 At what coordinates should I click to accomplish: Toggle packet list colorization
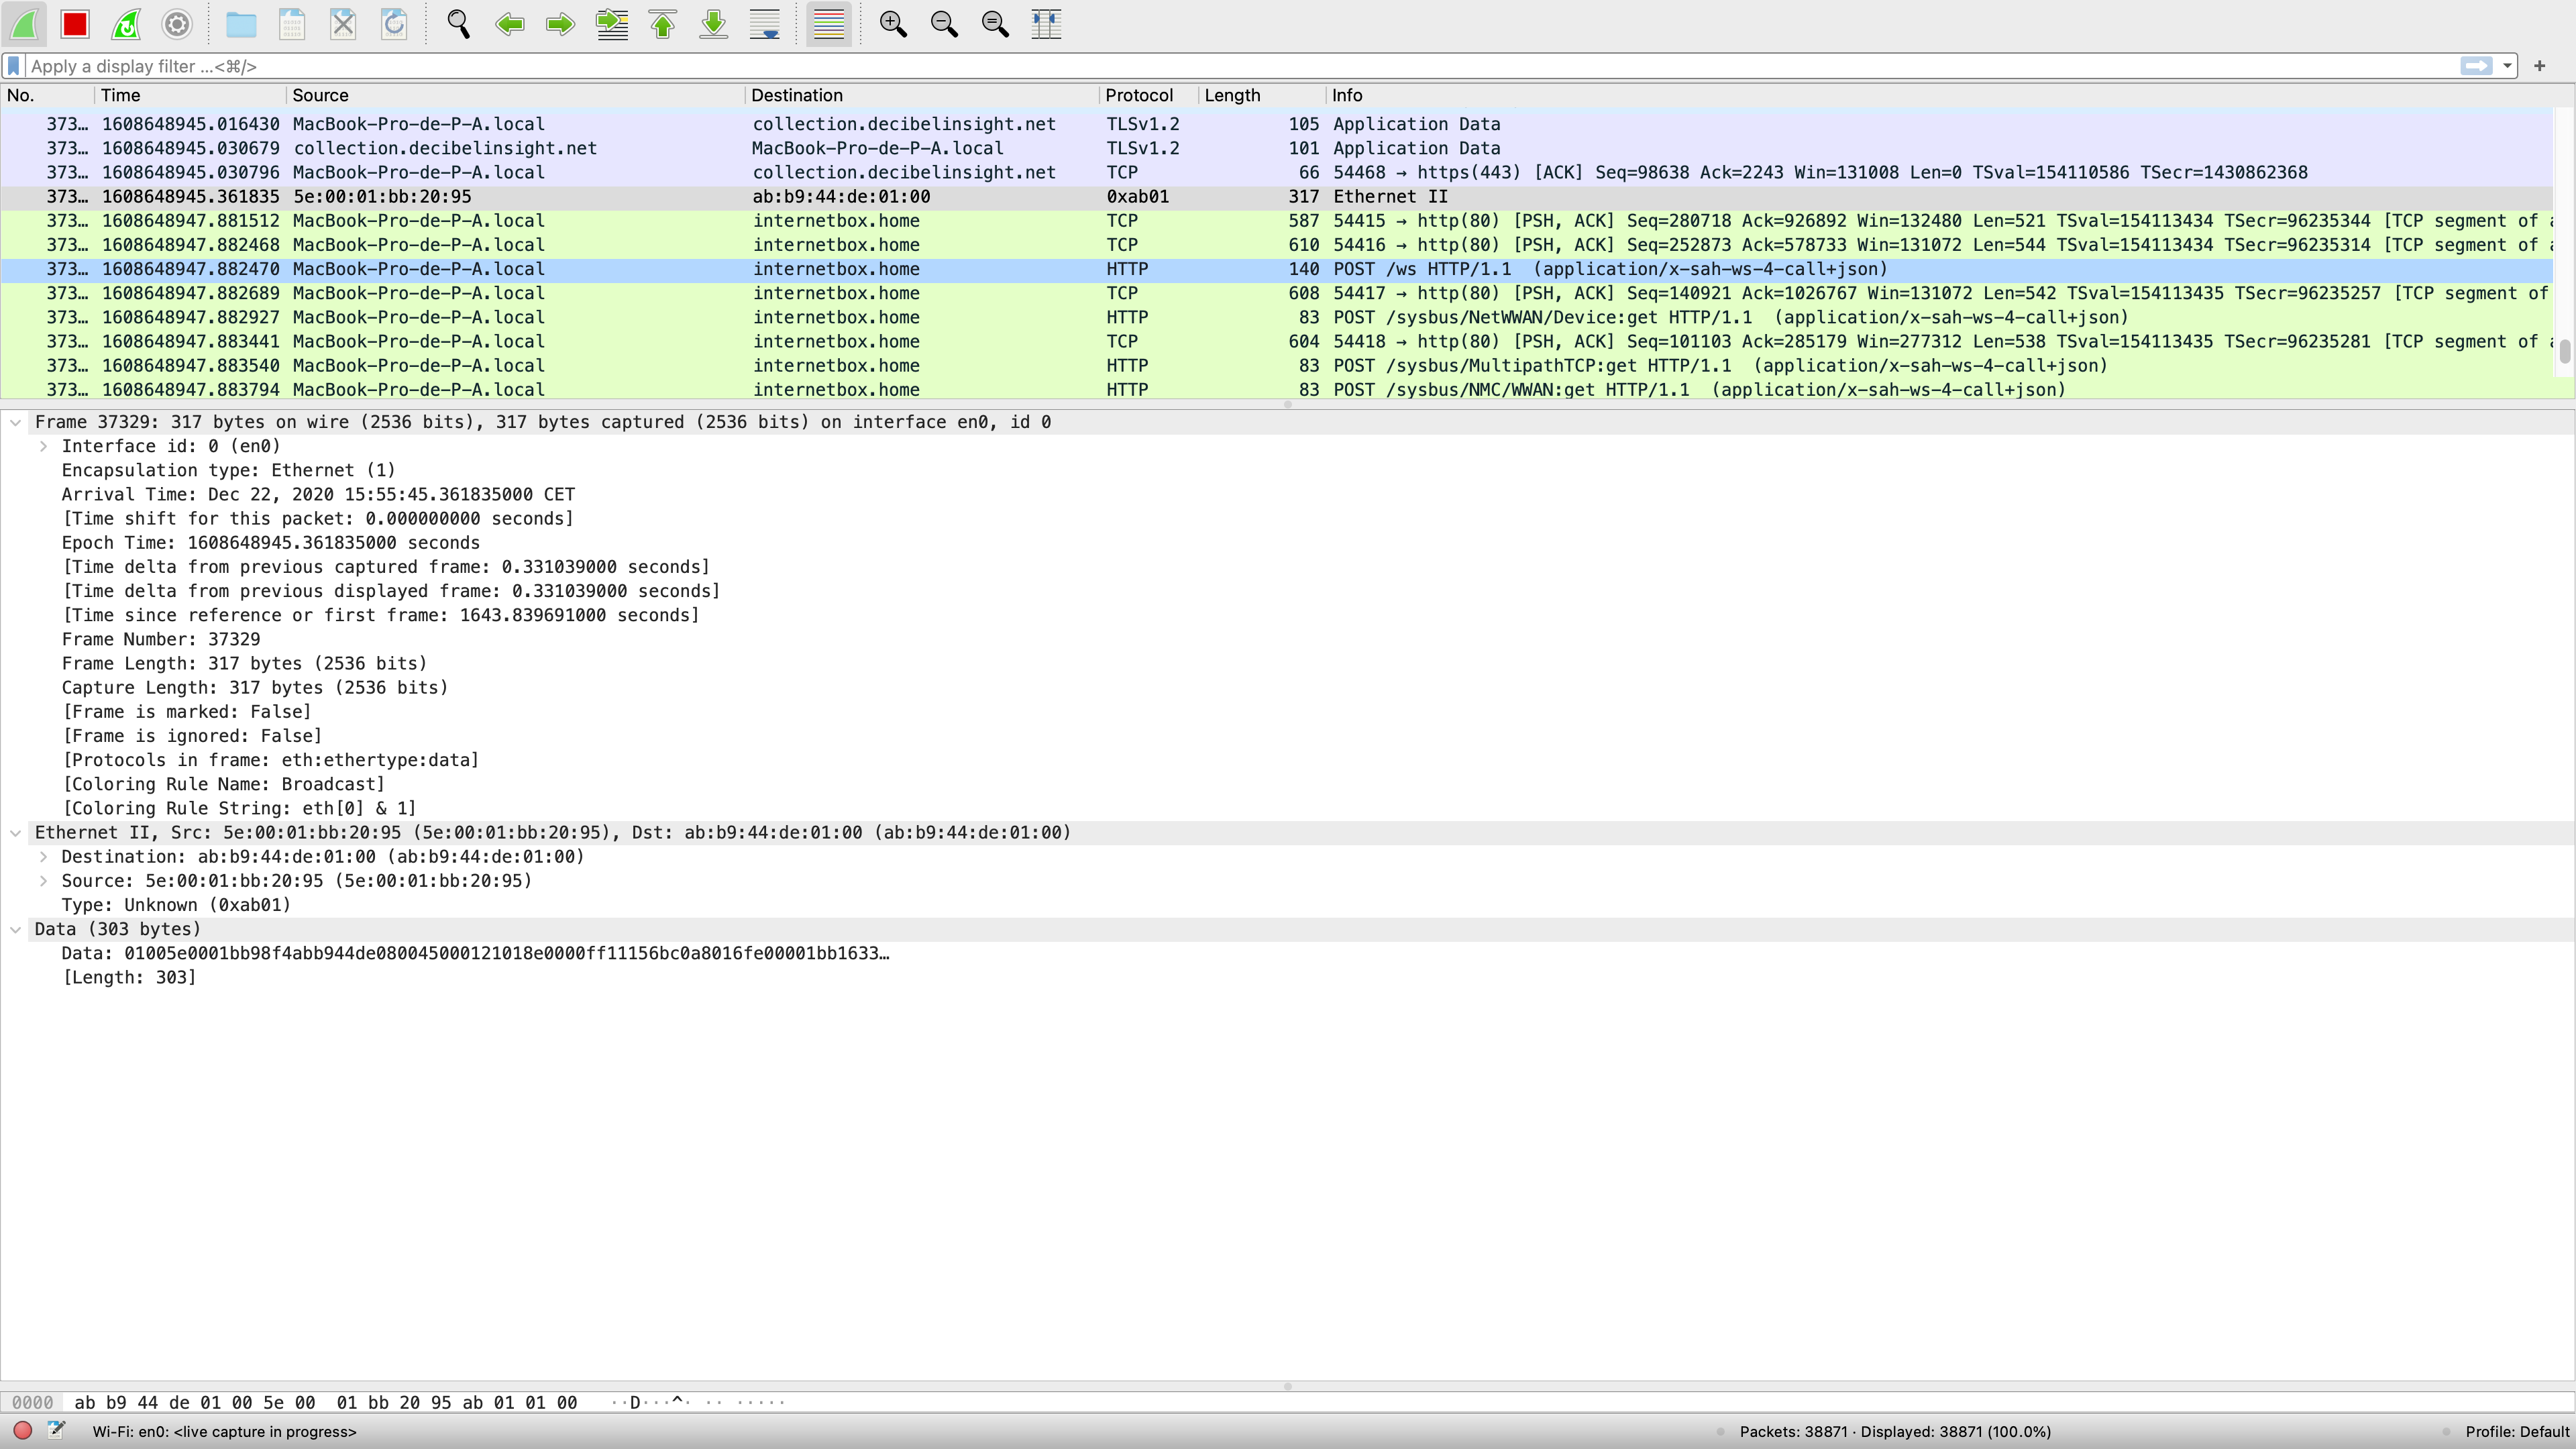[x=828, y=24]
